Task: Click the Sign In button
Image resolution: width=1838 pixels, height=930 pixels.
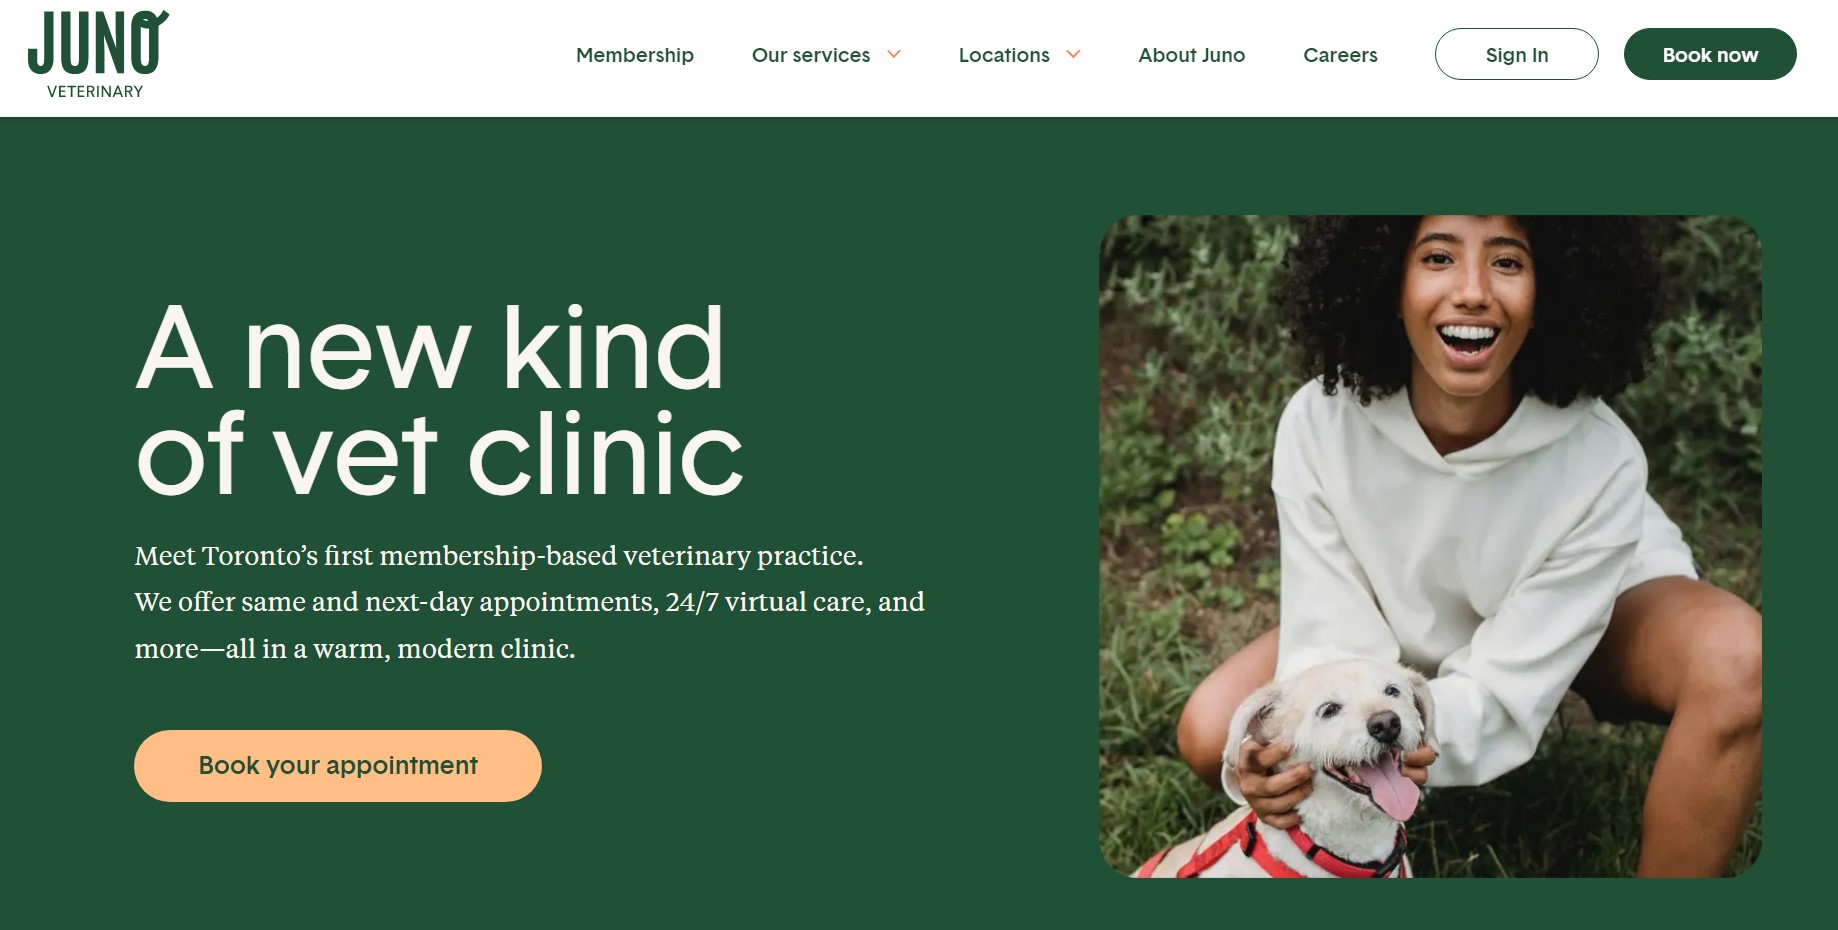Action: [x=1516, y=54]
